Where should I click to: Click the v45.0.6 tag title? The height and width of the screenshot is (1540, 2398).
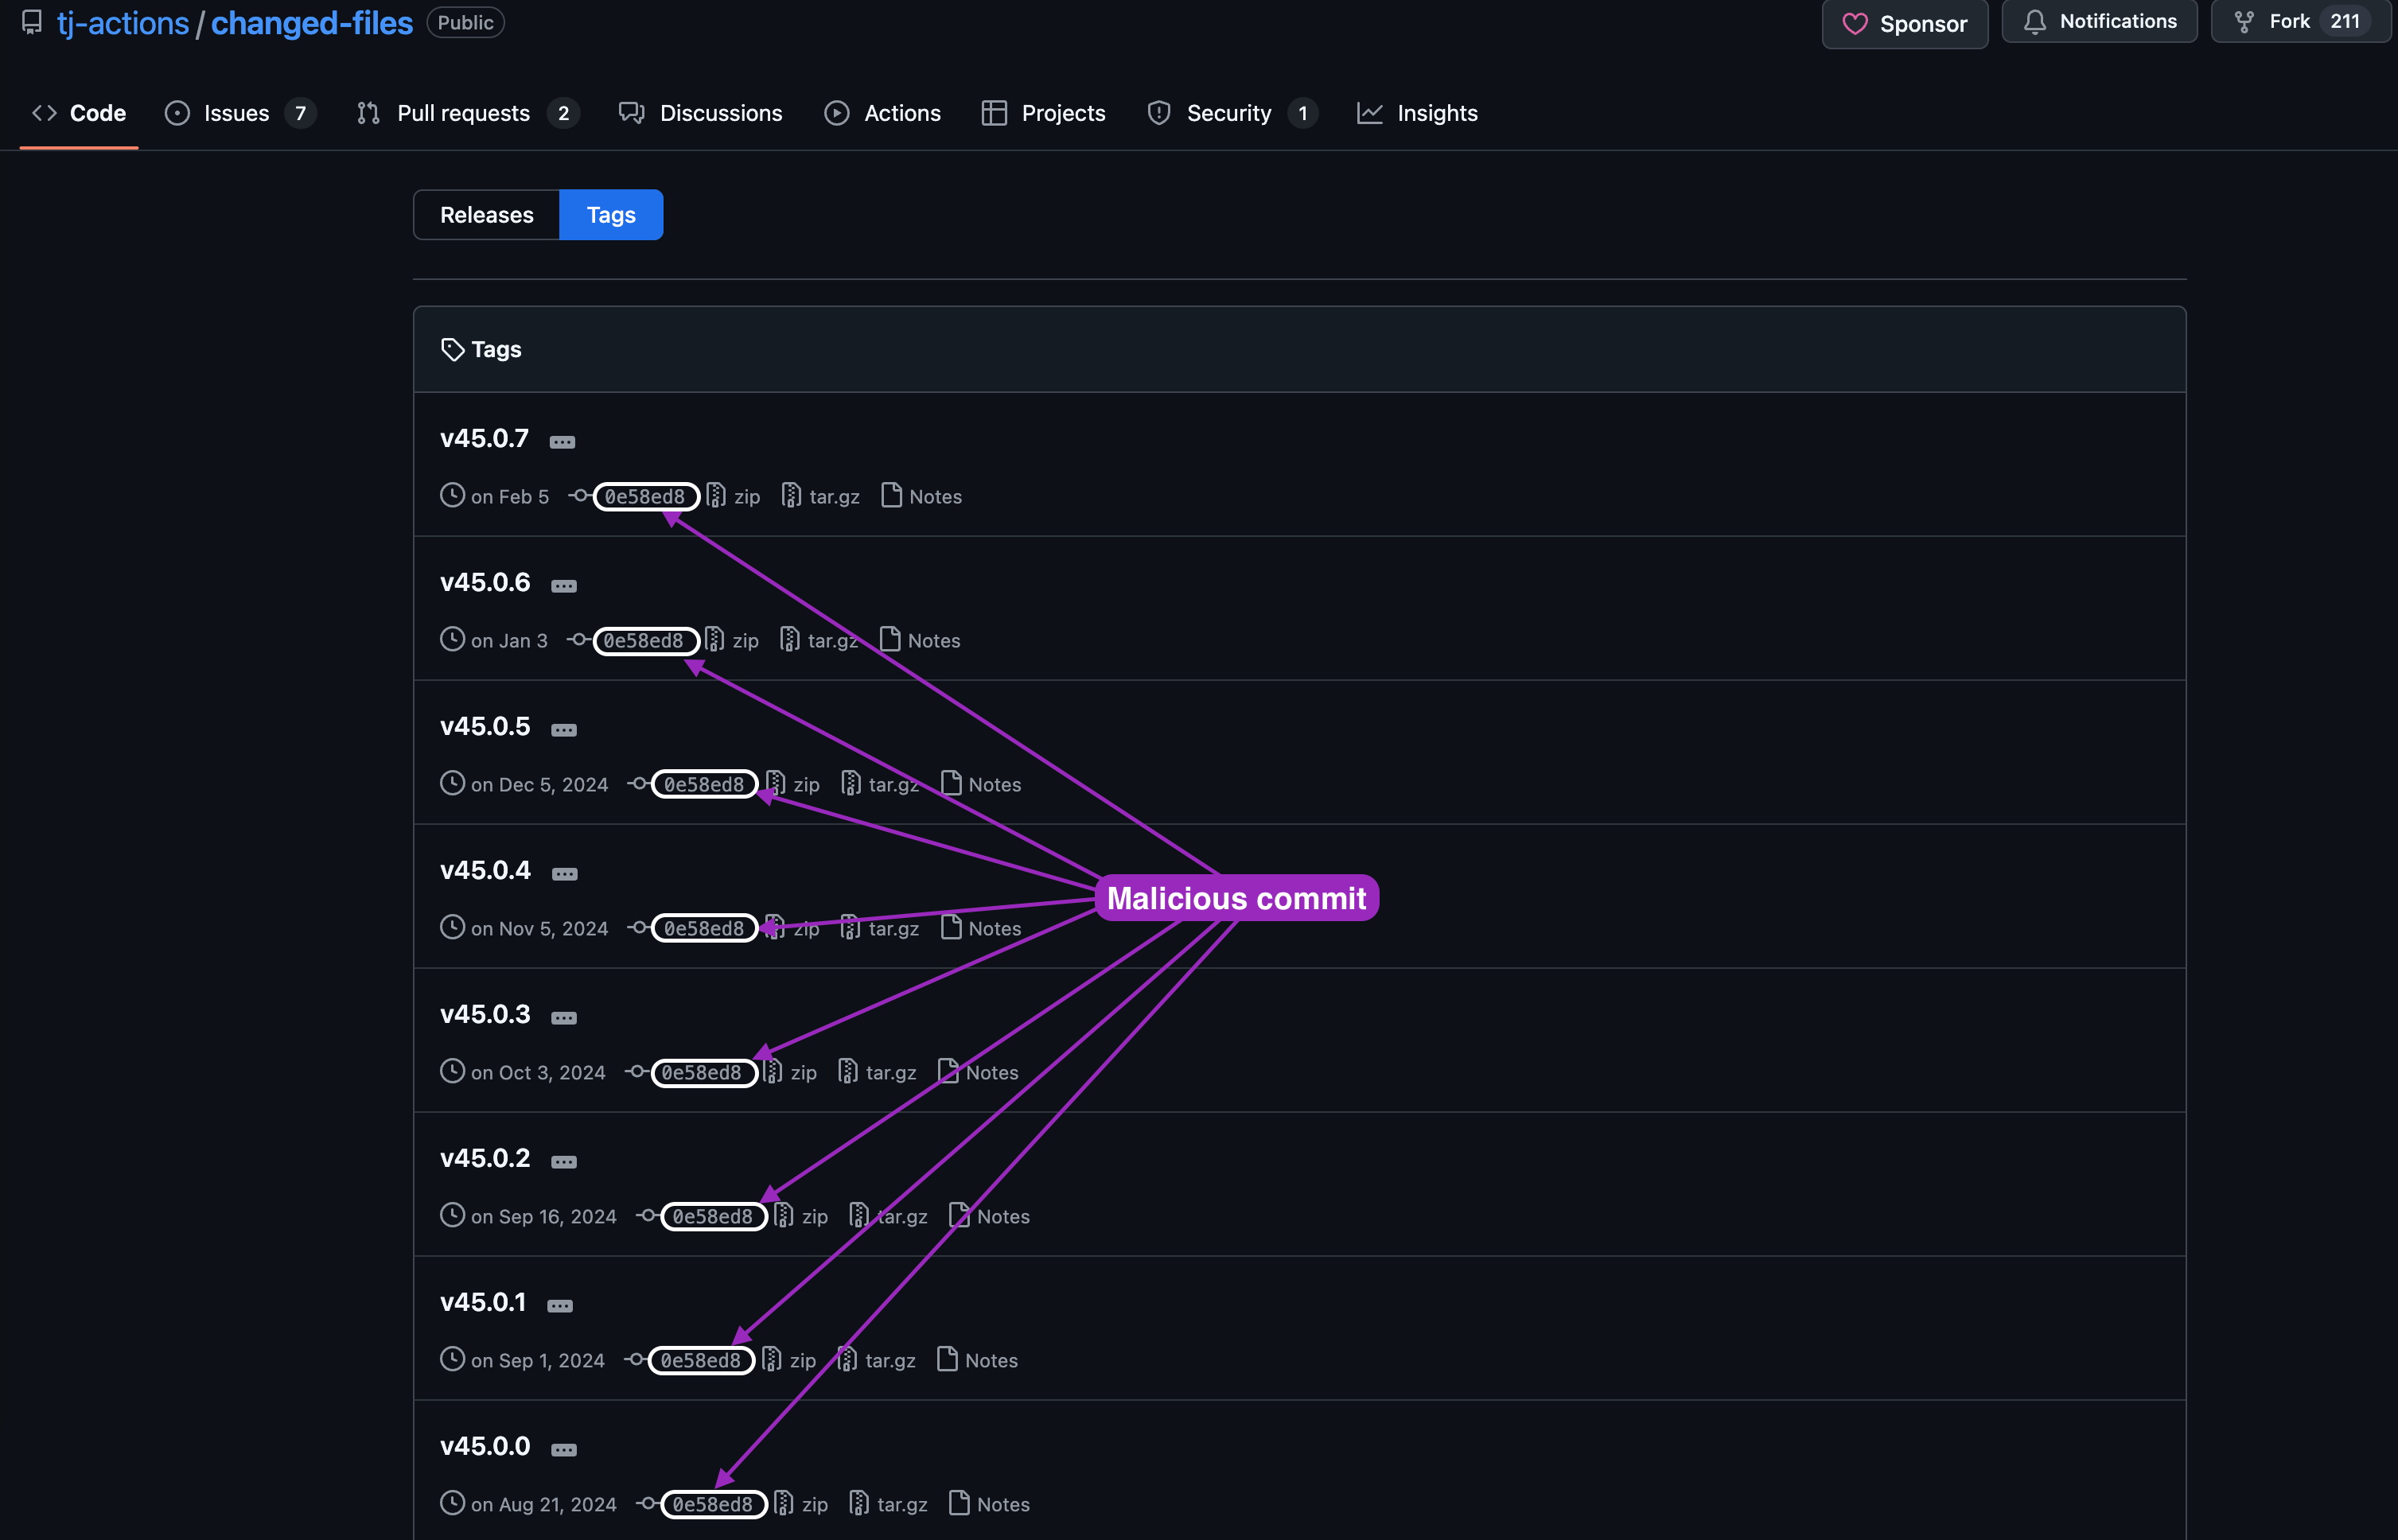[485, 582]
